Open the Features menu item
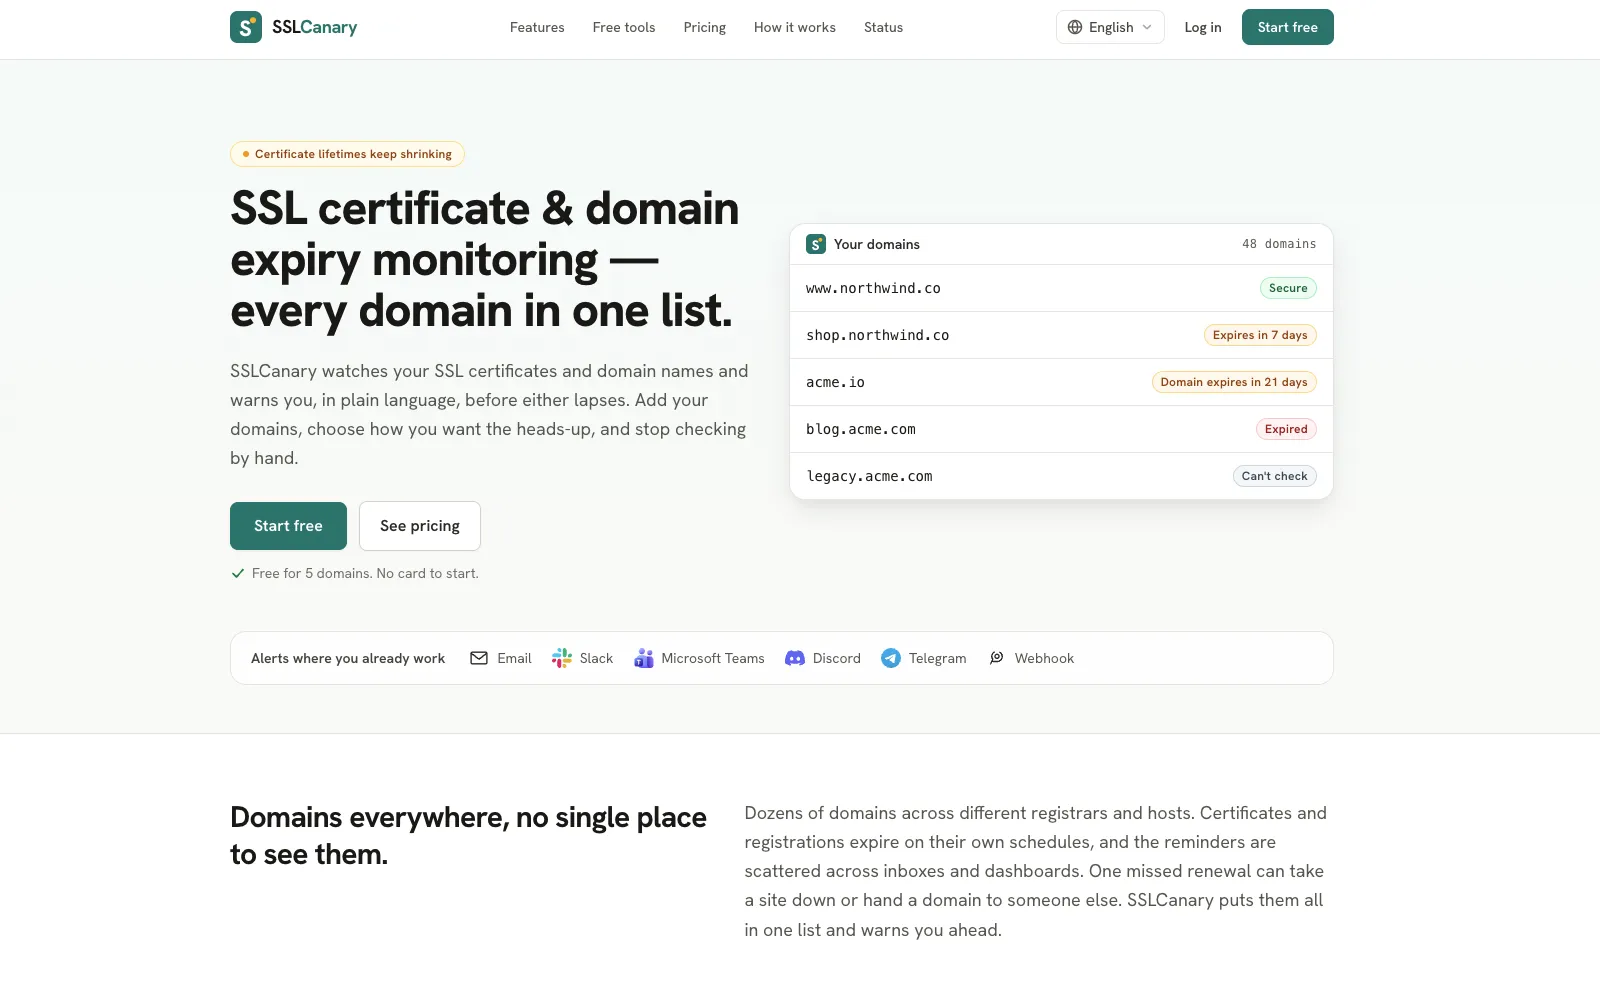 537,27
